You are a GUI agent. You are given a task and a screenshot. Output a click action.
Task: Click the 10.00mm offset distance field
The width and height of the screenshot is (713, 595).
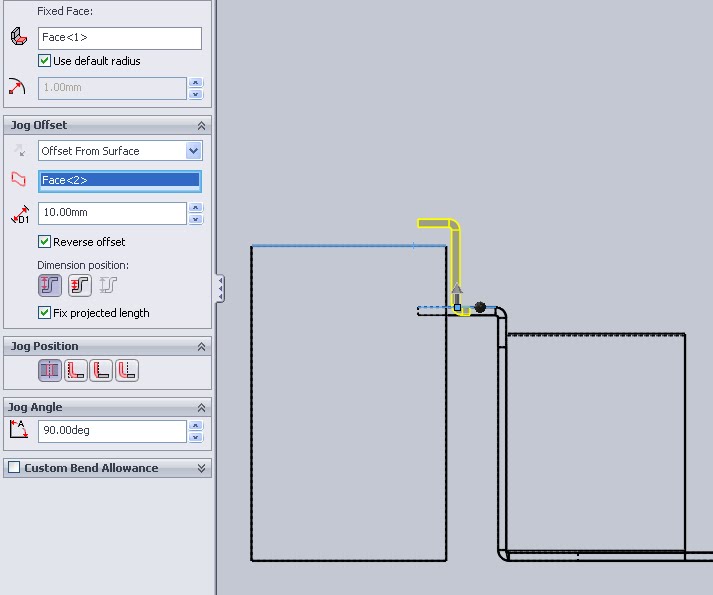point(112,213)
